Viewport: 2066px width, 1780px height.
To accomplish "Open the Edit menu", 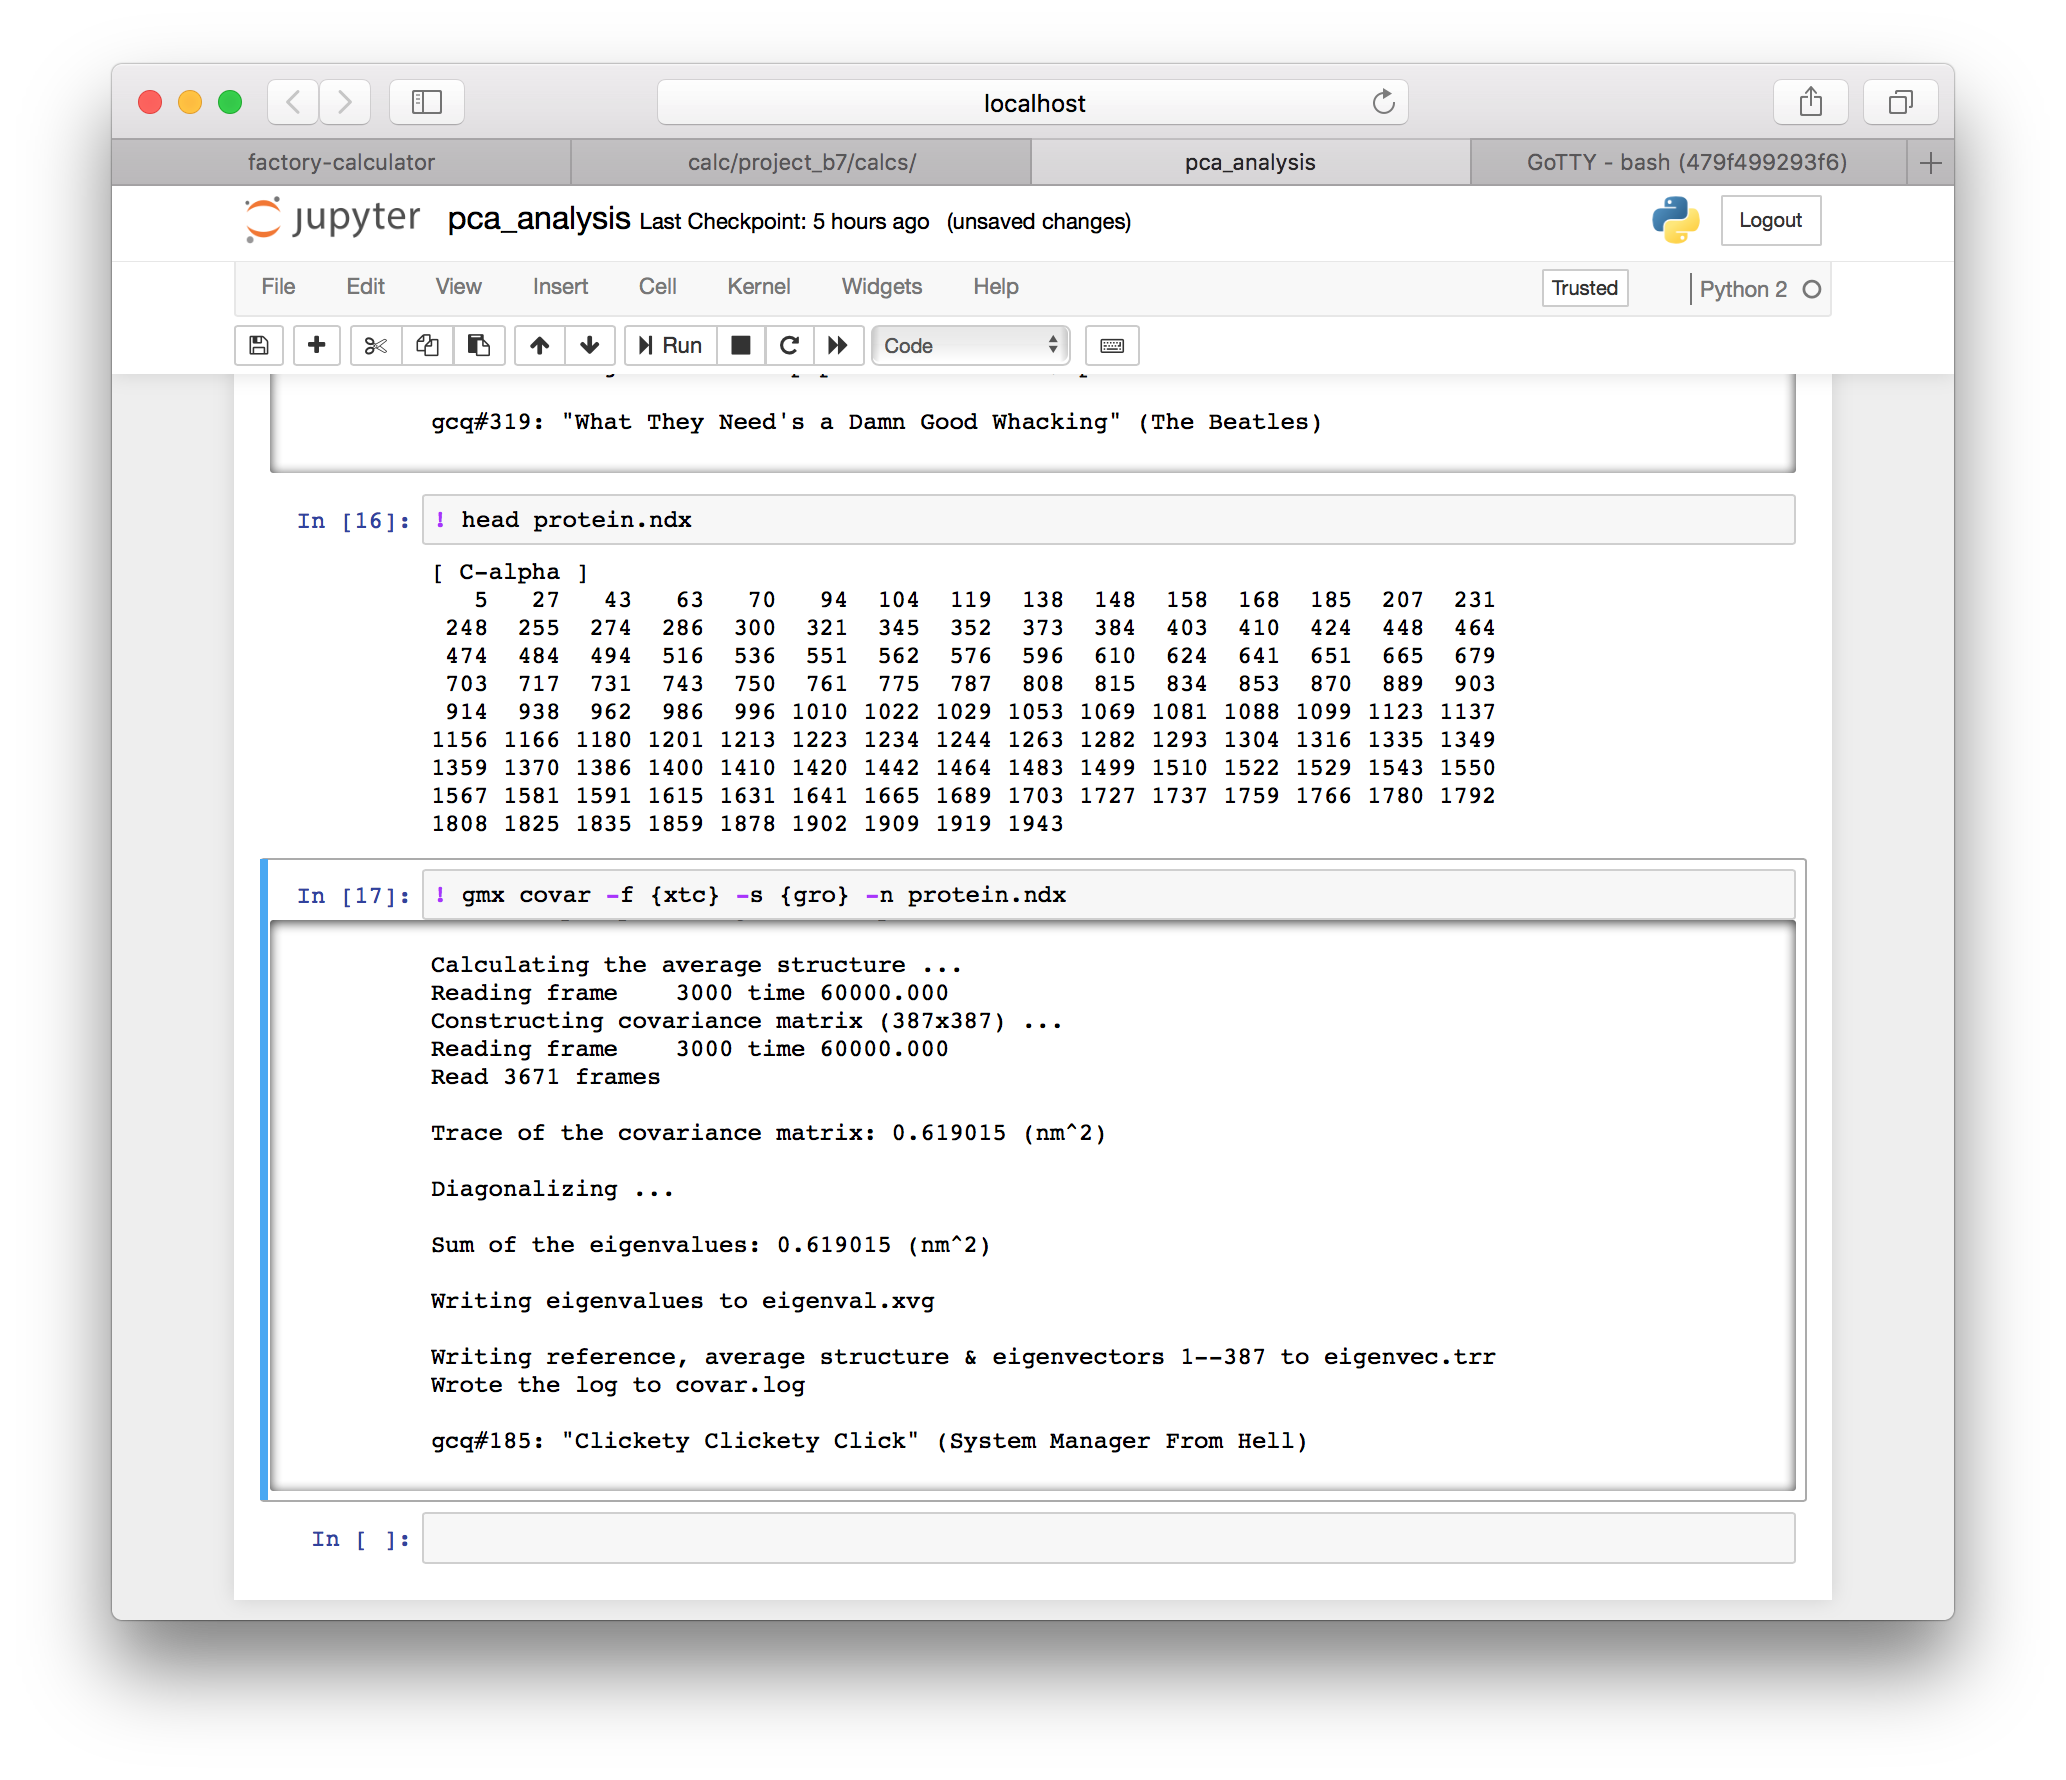I will pos(365,287).
